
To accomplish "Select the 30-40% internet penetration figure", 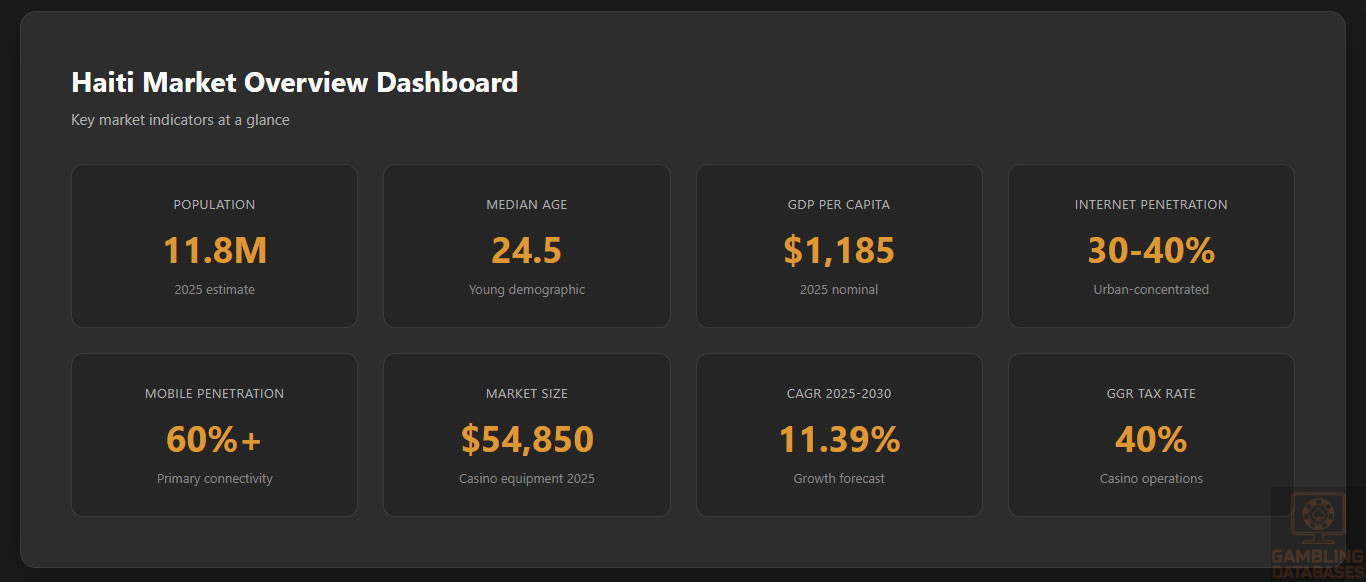I will 1151,250.
